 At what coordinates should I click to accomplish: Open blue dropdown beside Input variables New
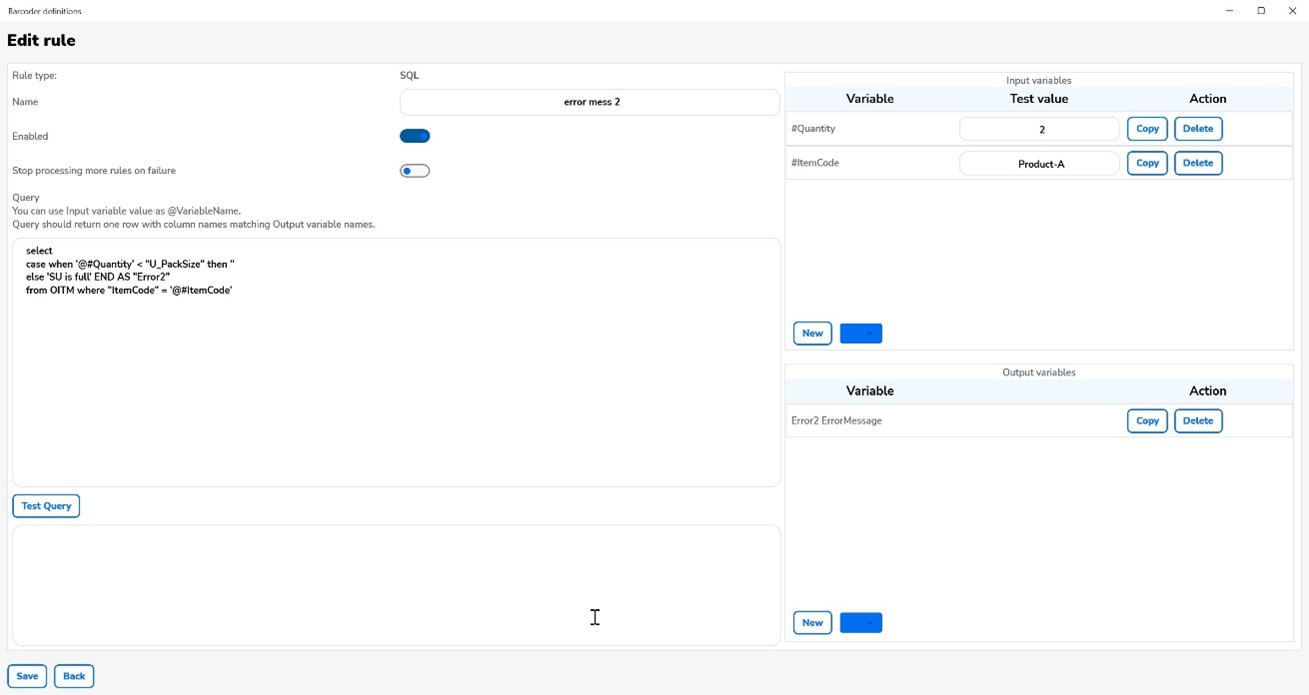(861, 333)
